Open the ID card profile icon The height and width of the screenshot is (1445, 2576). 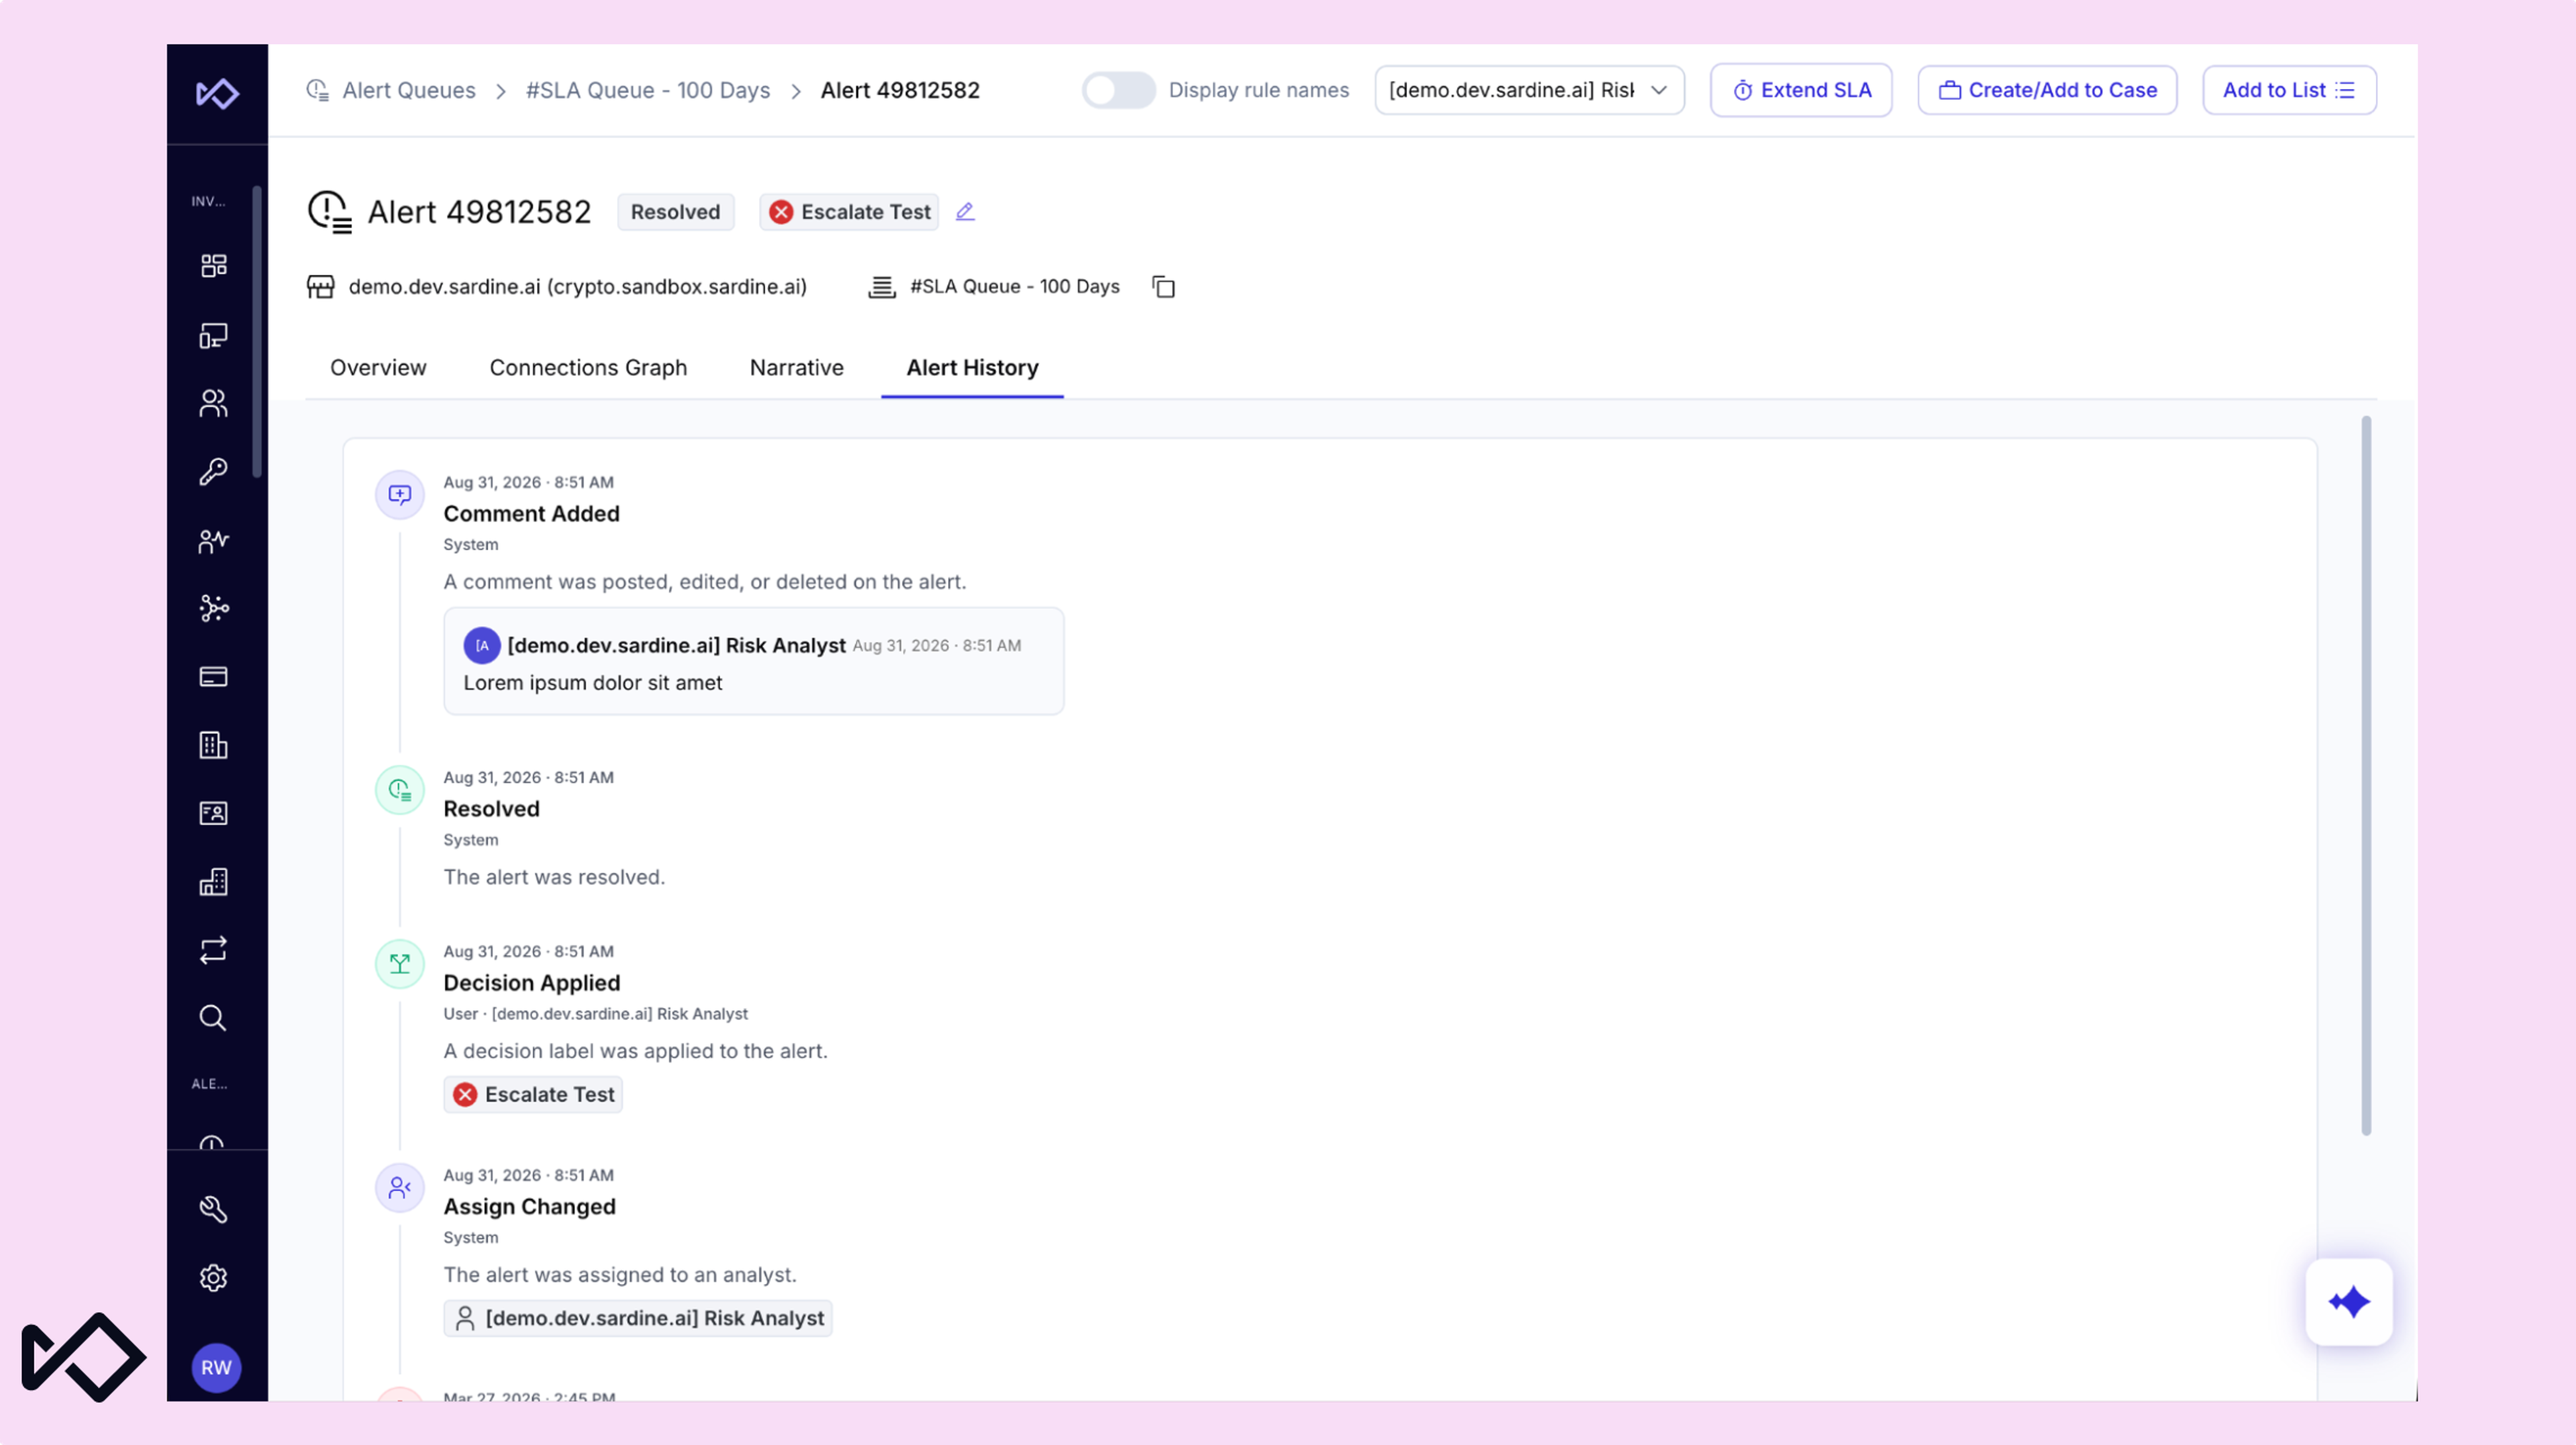point(213,813)
